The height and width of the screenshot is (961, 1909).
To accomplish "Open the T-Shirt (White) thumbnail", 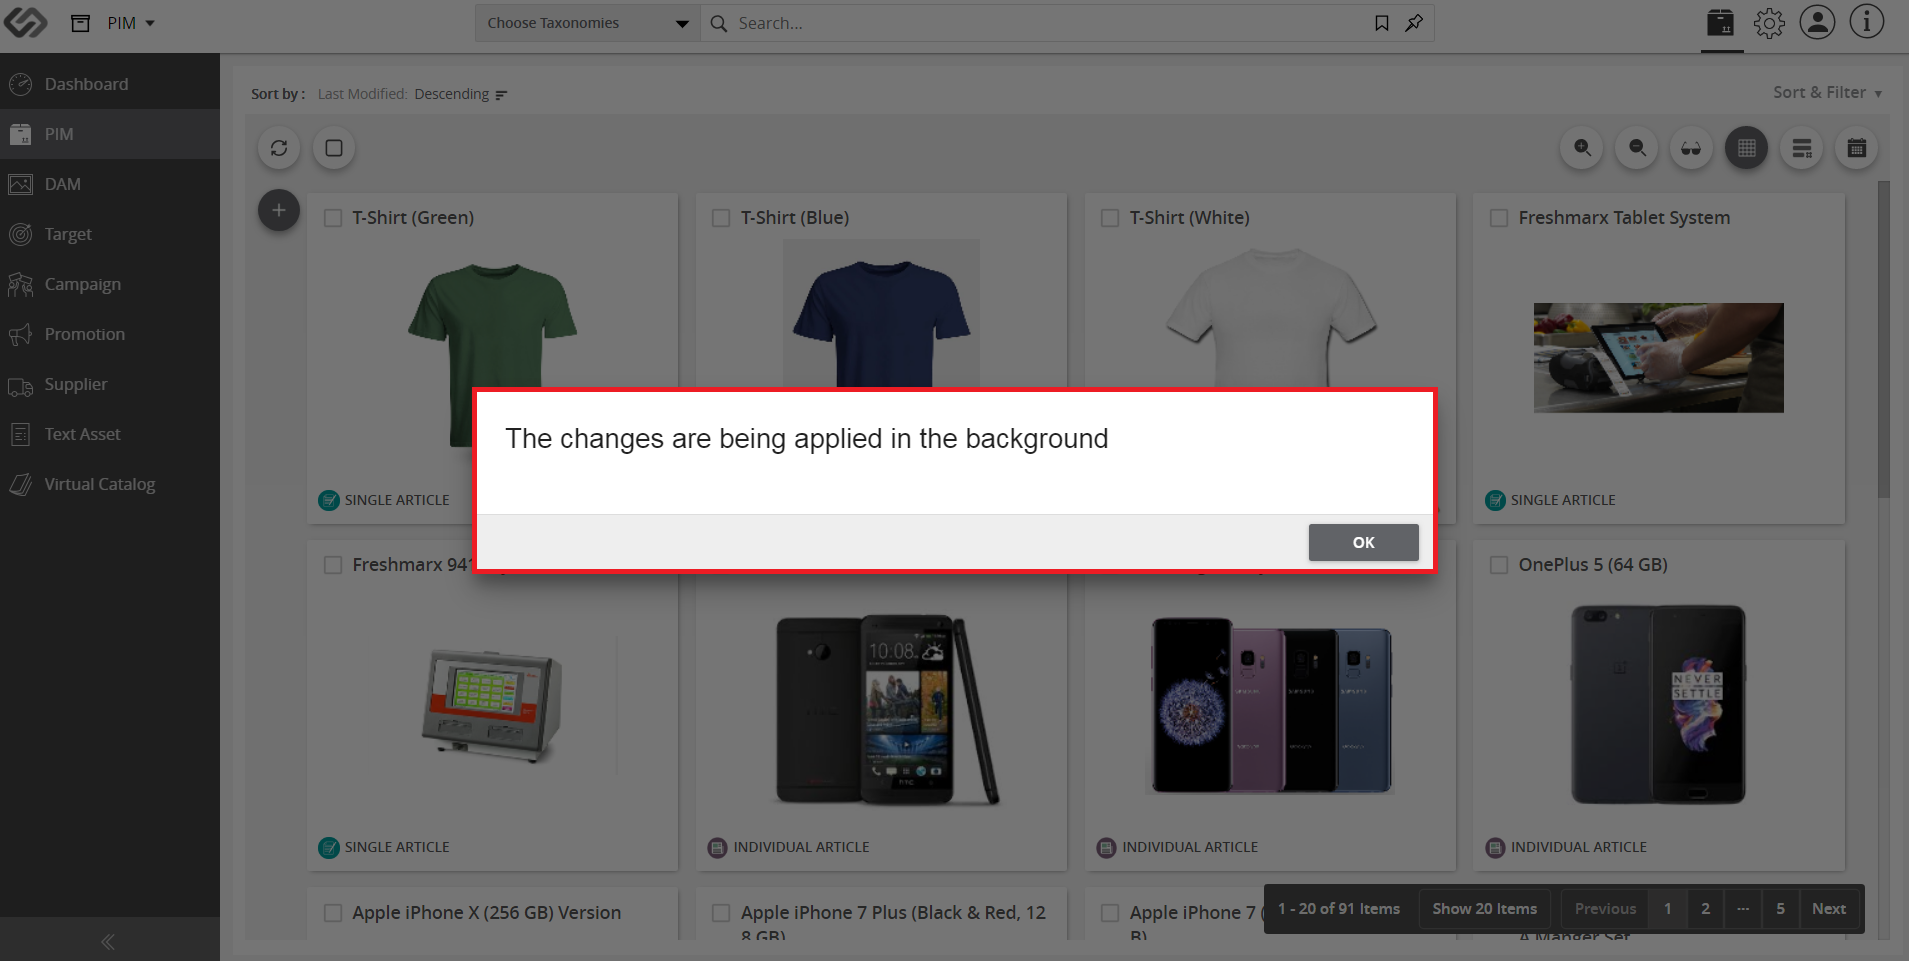I will 1271,318.
